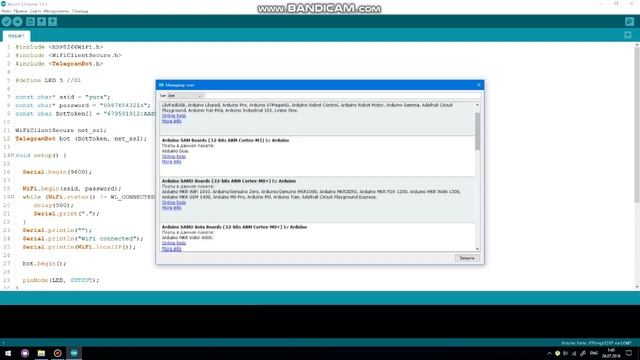Viewport: 640px width, 360px height.
Task: Collapse the void setup() fold marker
Action: click(x=13, y=155)
